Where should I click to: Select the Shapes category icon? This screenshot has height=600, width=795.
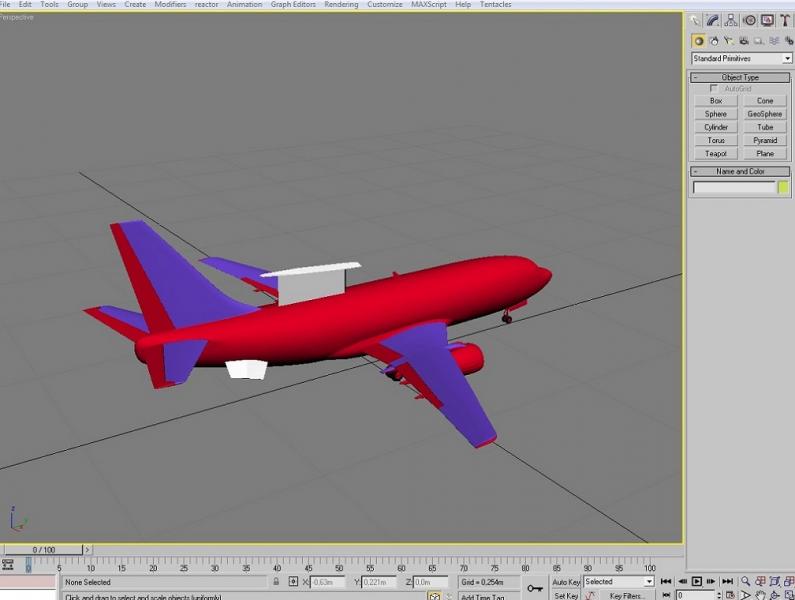click(714, 41)
